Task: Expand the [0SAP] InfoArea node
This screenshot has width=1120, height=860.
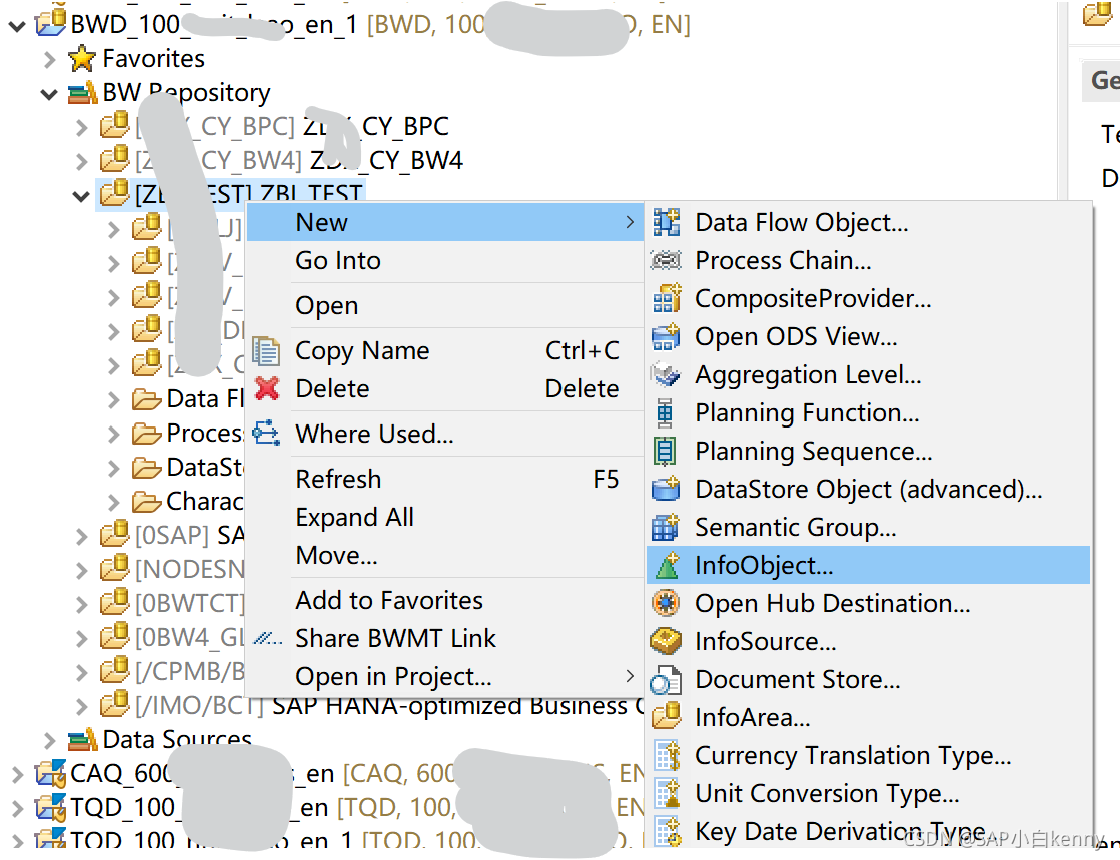Action: 81,536
